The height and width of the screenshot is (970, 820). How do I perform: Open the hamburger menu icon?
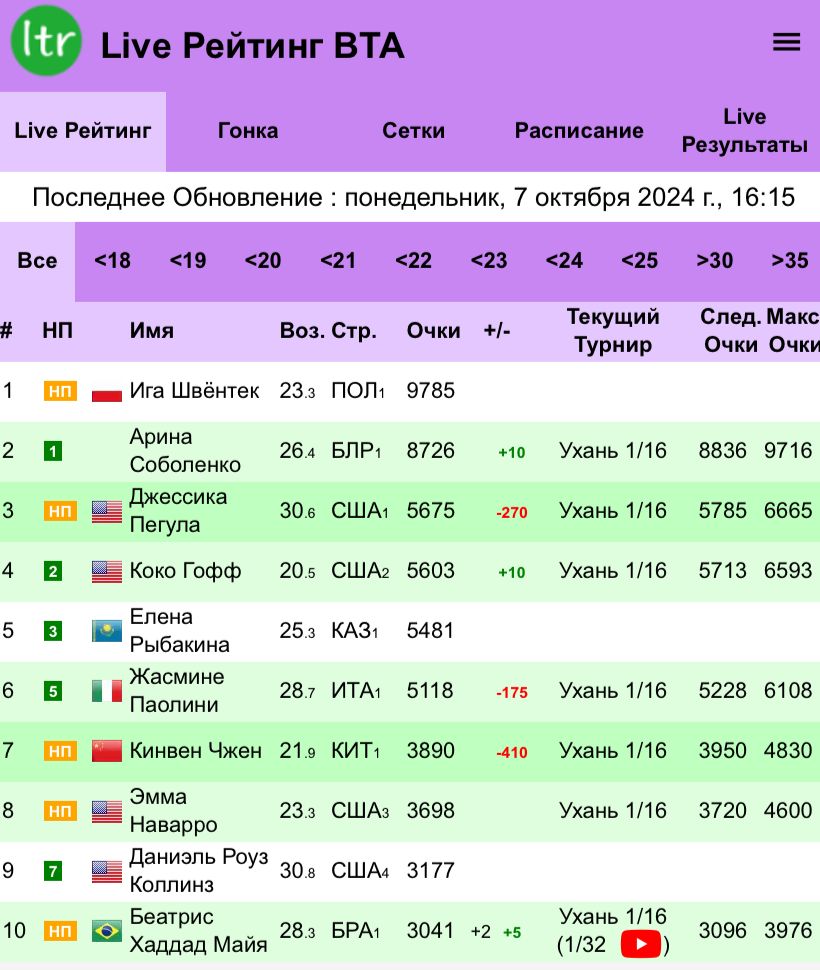tap(787, 42)
